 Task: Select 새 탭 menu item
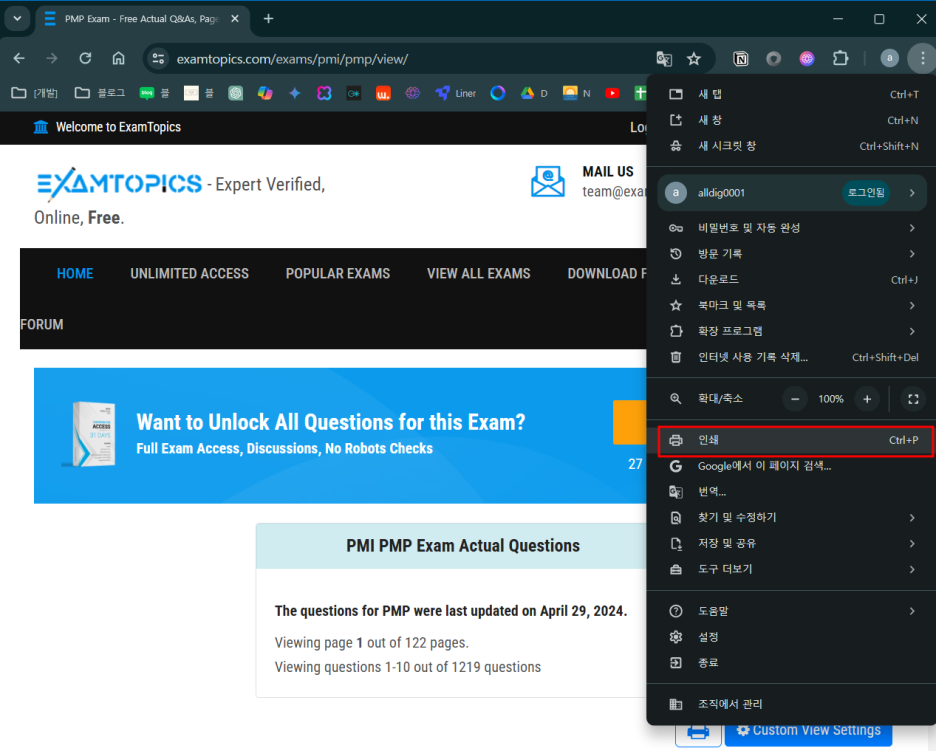(x=793, y=94)
